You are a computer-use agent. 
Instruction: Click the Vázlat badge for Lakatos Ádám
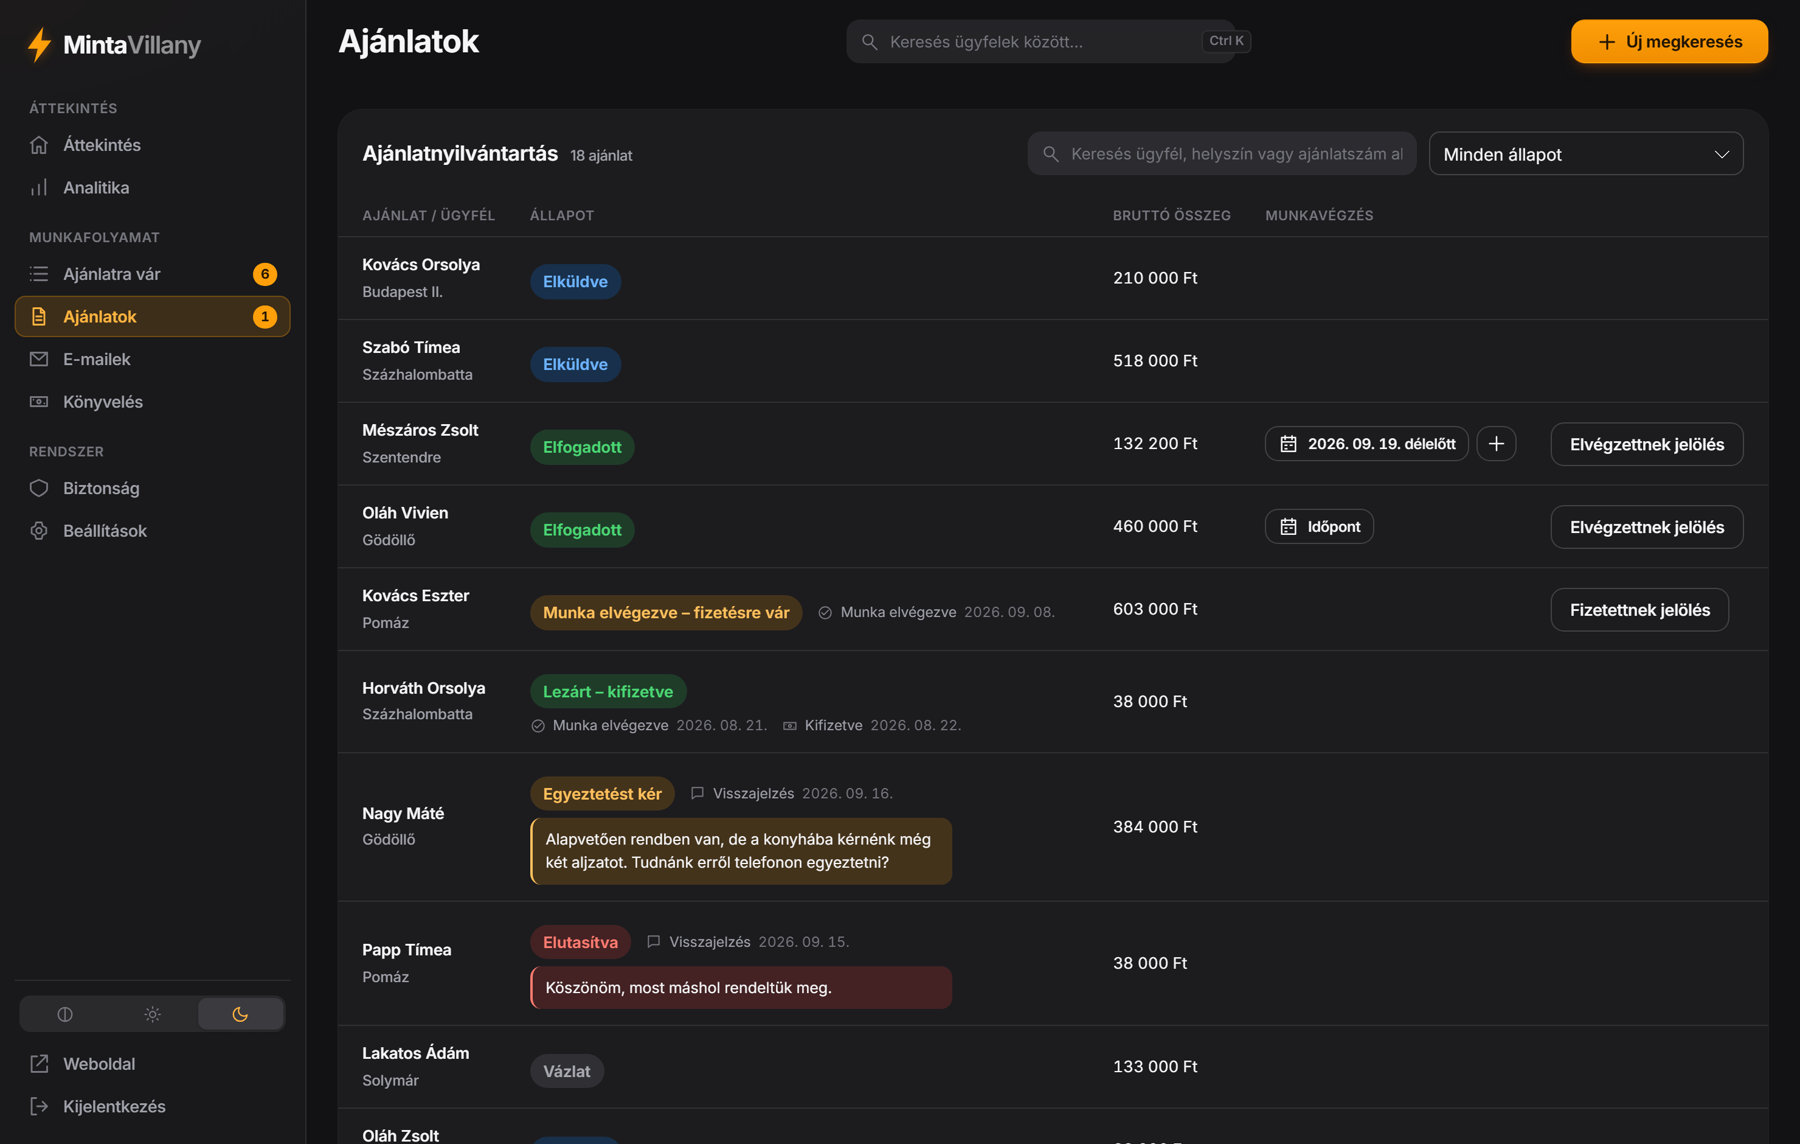(566, 1071)
